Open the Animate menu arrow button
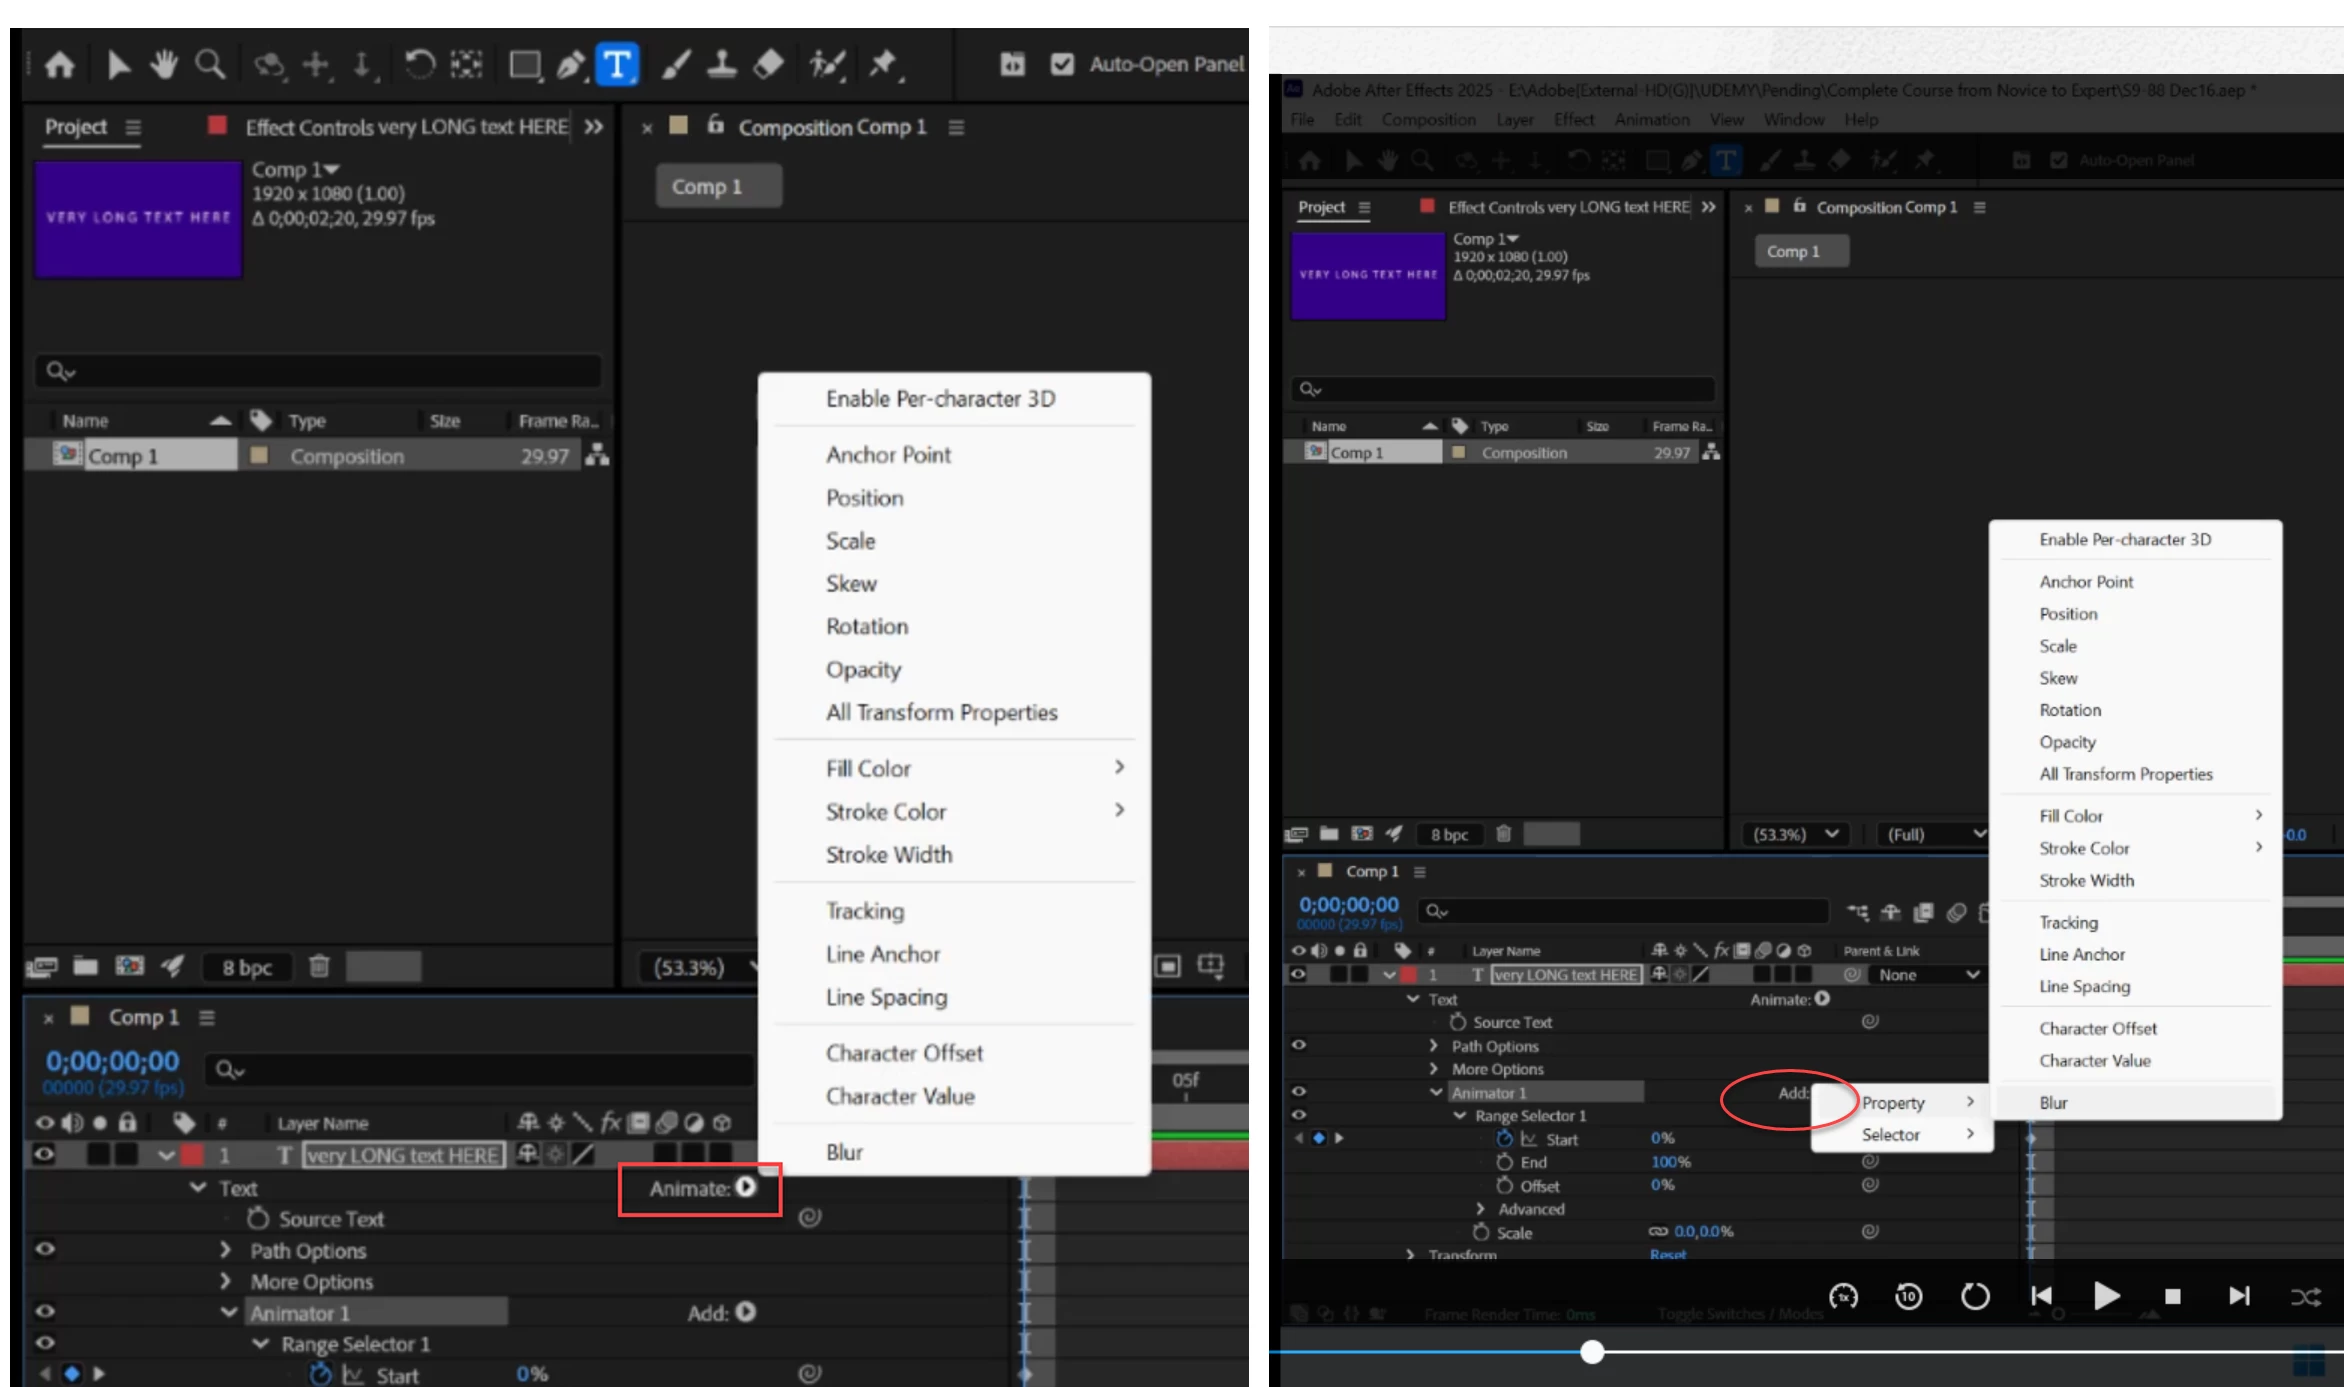The height and width of the screenshot is (1387, 2344). point(746,1187)
